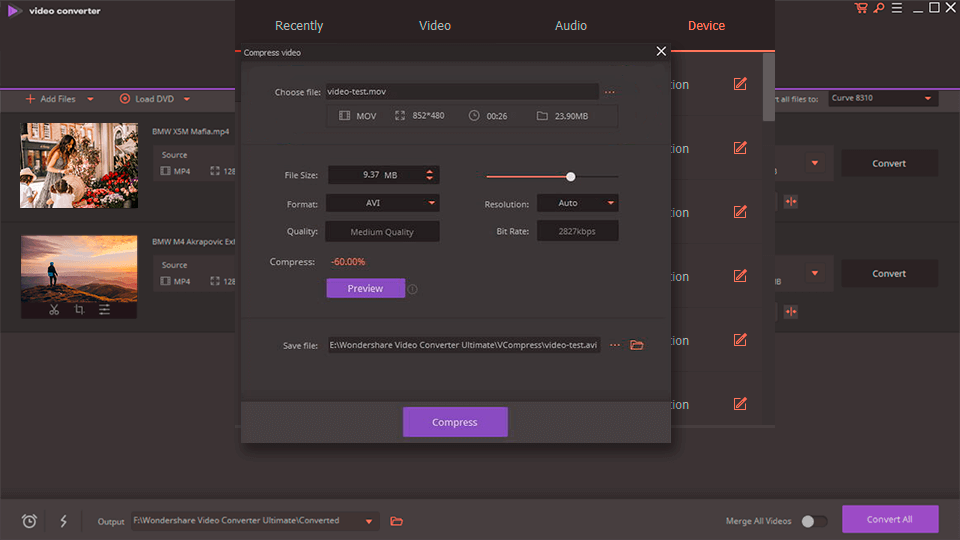Click the -60.00% compress value
This screenshot has width=960, height=540.
pos(348,261)
